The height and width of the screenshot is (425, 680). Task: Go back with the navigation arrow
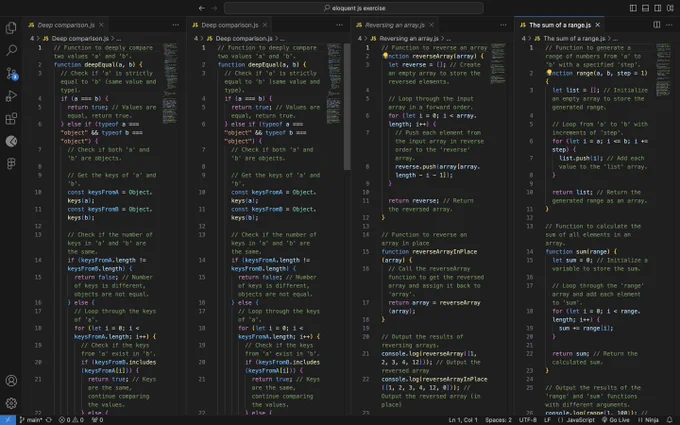(202, 8)
